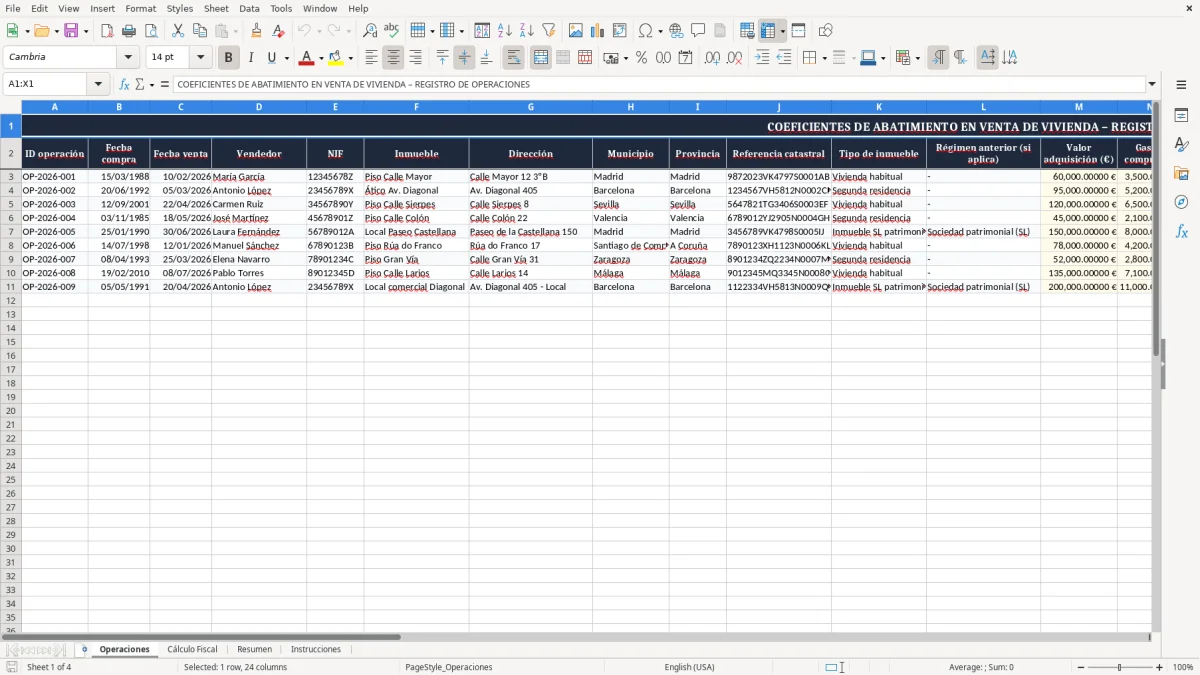
Task: Open the Format menu
Action: coord(140,8)
